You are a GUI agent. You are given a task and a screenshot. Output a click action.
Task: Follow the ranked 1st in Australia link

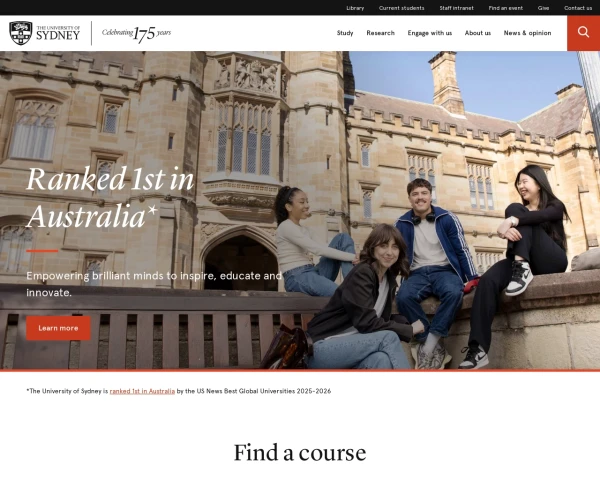[142, 391]
